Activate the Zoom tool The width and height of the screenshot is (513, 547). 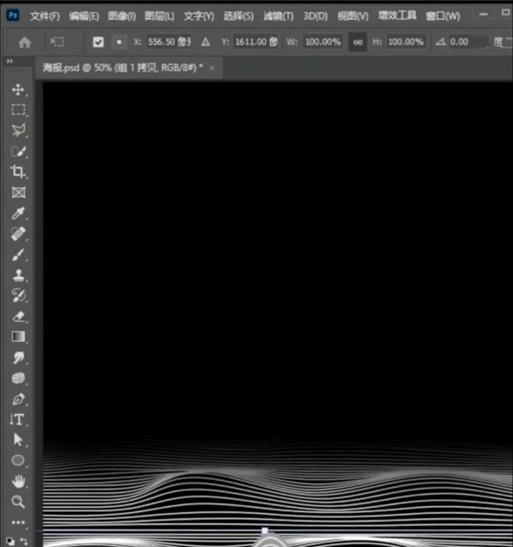click(18, 502)
